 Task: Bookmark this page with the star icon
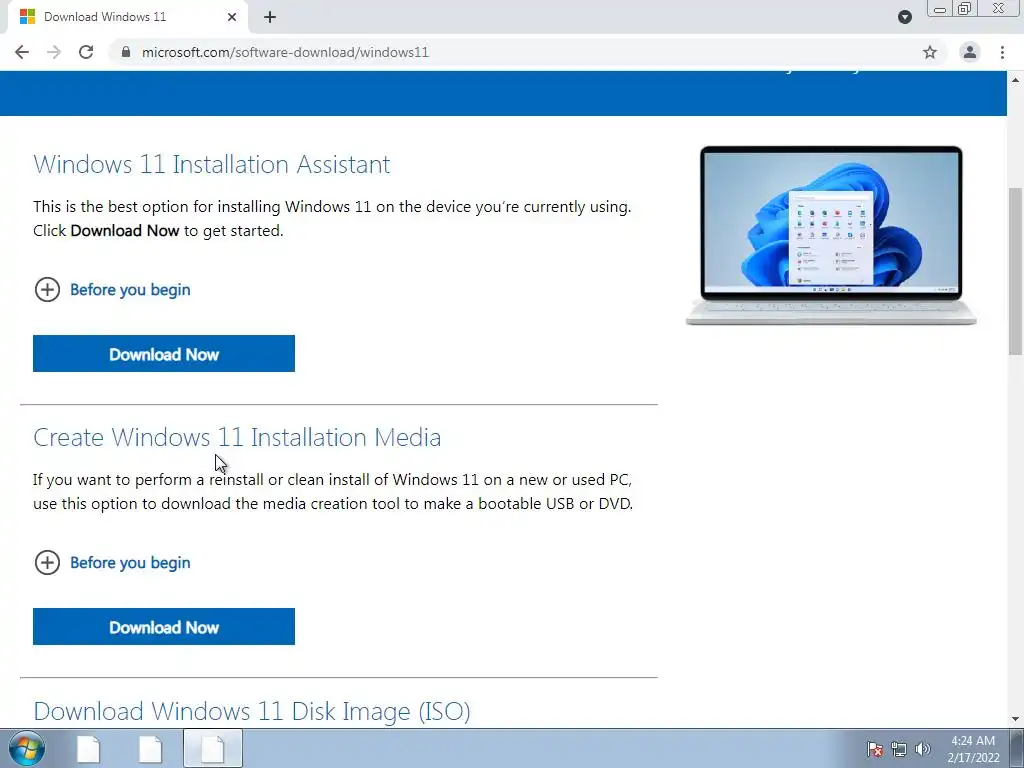(x=930, y=52)
